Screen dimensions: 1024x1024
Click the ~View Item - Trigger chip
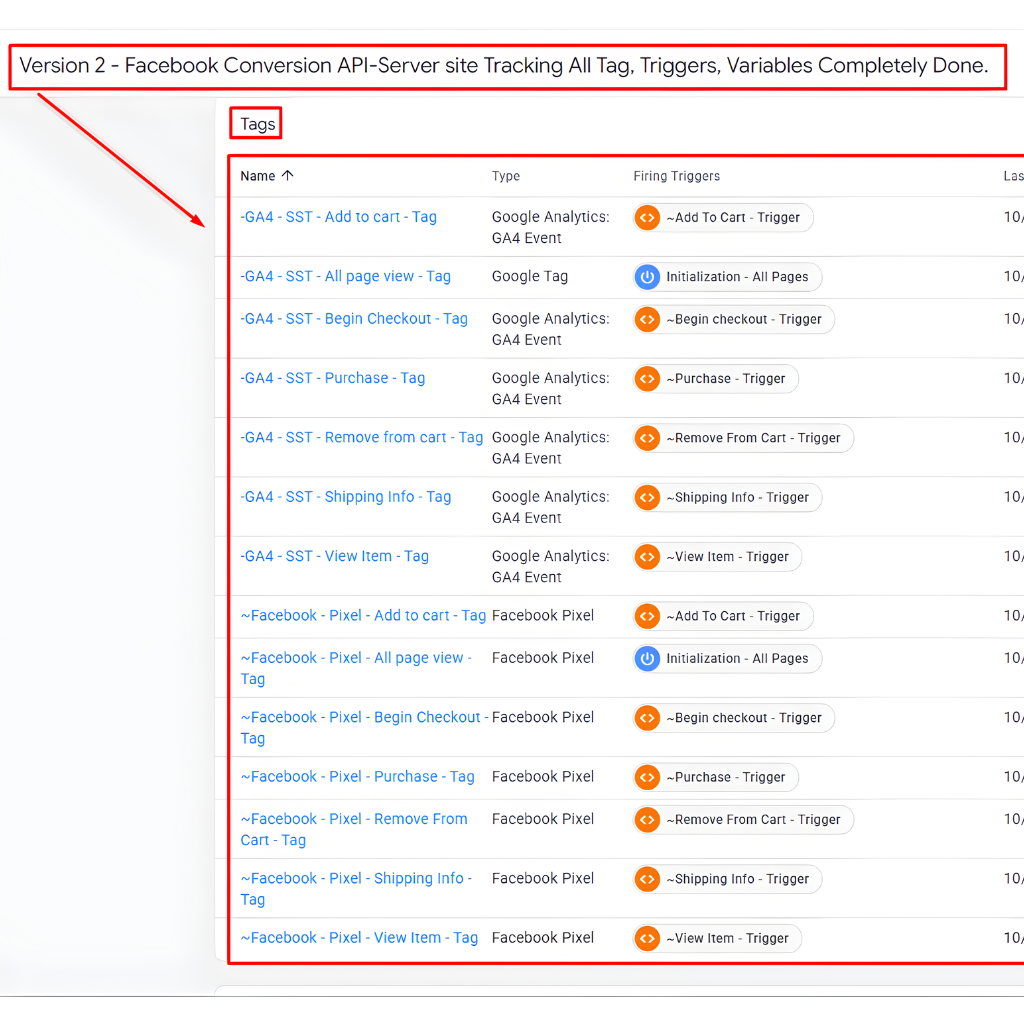click(x=716, y=557)
